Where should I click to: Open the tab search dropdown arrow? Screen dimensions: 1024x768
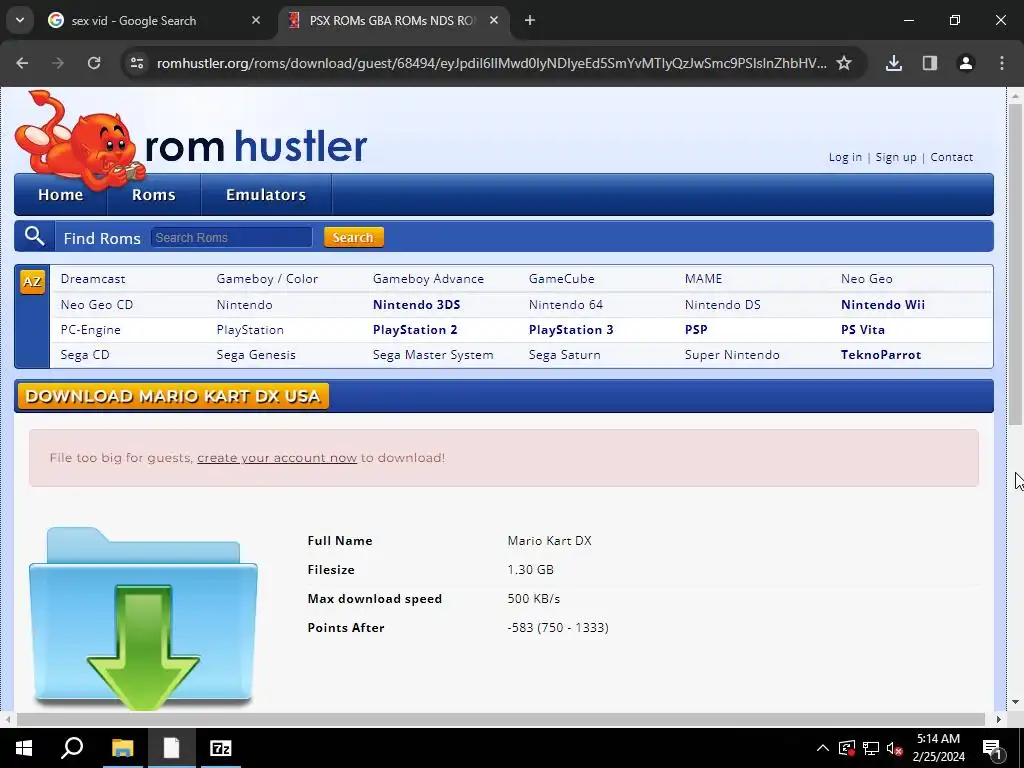(20, 20)
